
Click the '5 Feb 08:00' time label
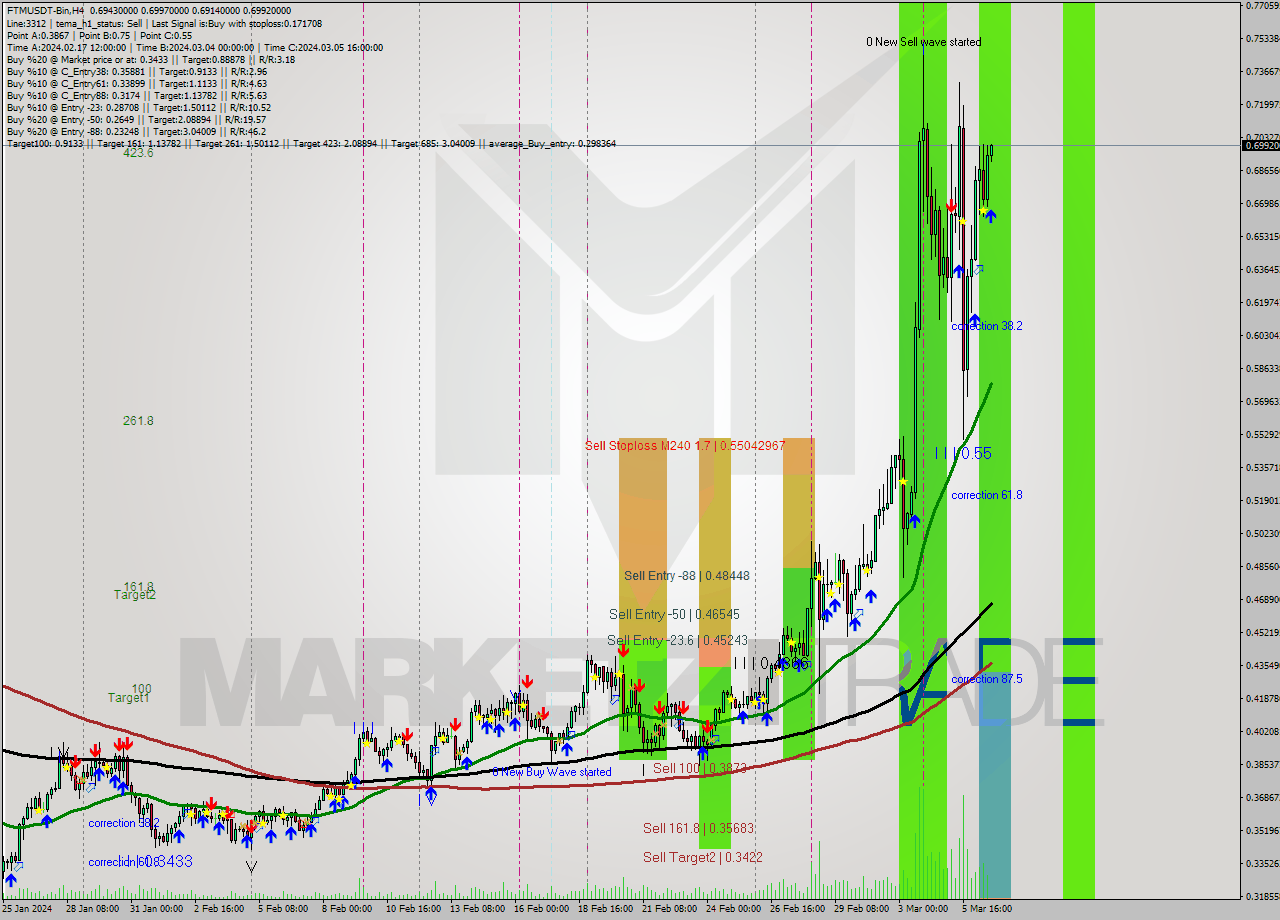click(x=282, y=909)
